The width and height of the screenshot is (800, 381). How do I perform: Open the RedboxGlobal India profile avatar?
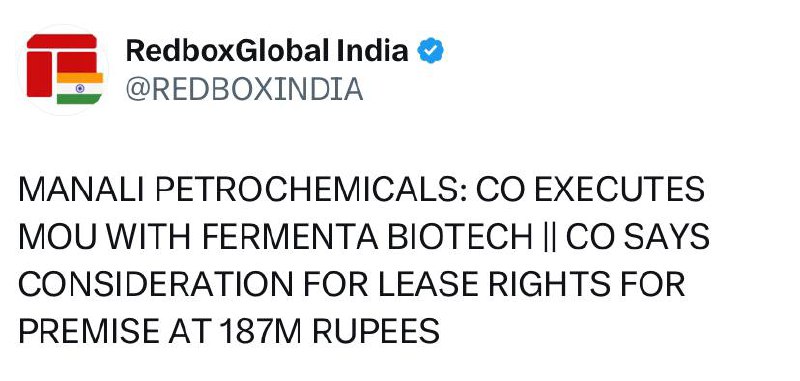[63, 70]
